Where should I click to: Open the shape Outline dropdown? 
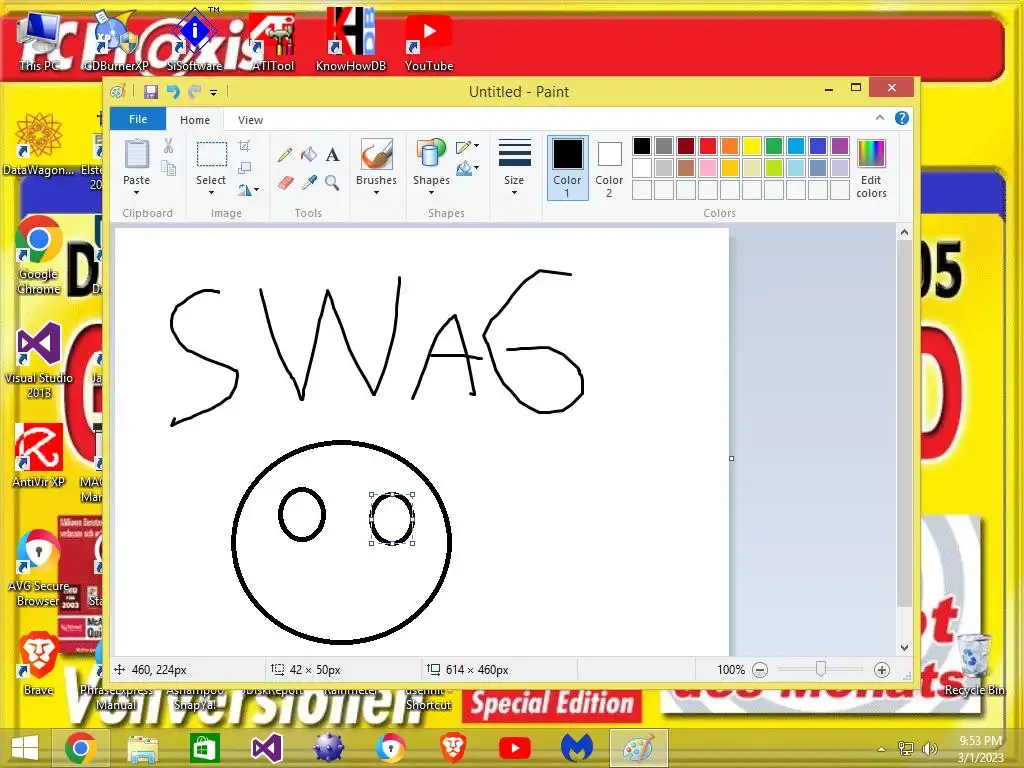[468, 146]
